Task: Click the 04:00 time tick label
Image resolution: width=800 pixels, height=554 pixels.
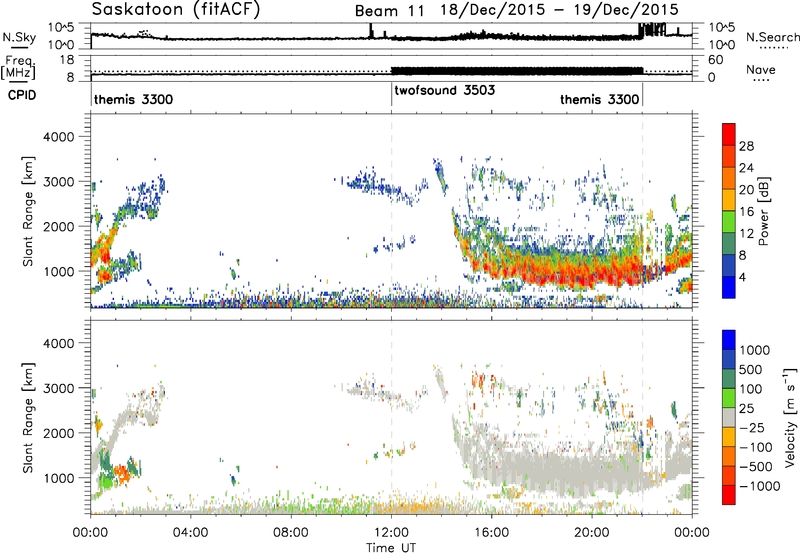Action: (191, 533)
